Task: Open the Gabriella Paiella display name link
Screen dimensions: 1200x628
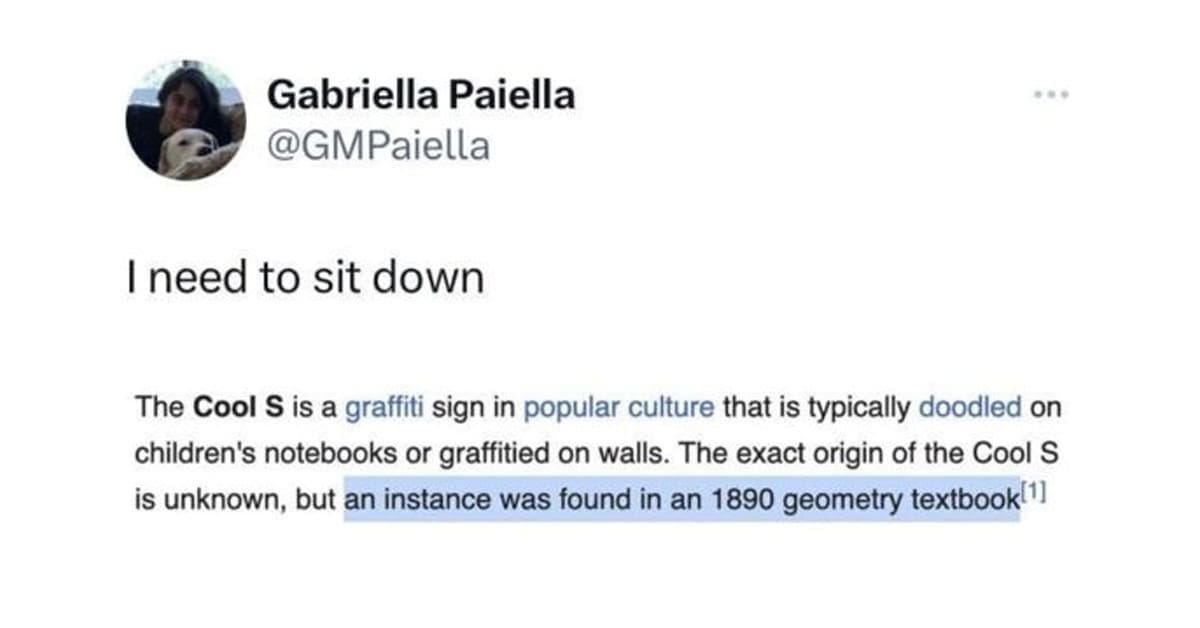Action: coord(421,96)
